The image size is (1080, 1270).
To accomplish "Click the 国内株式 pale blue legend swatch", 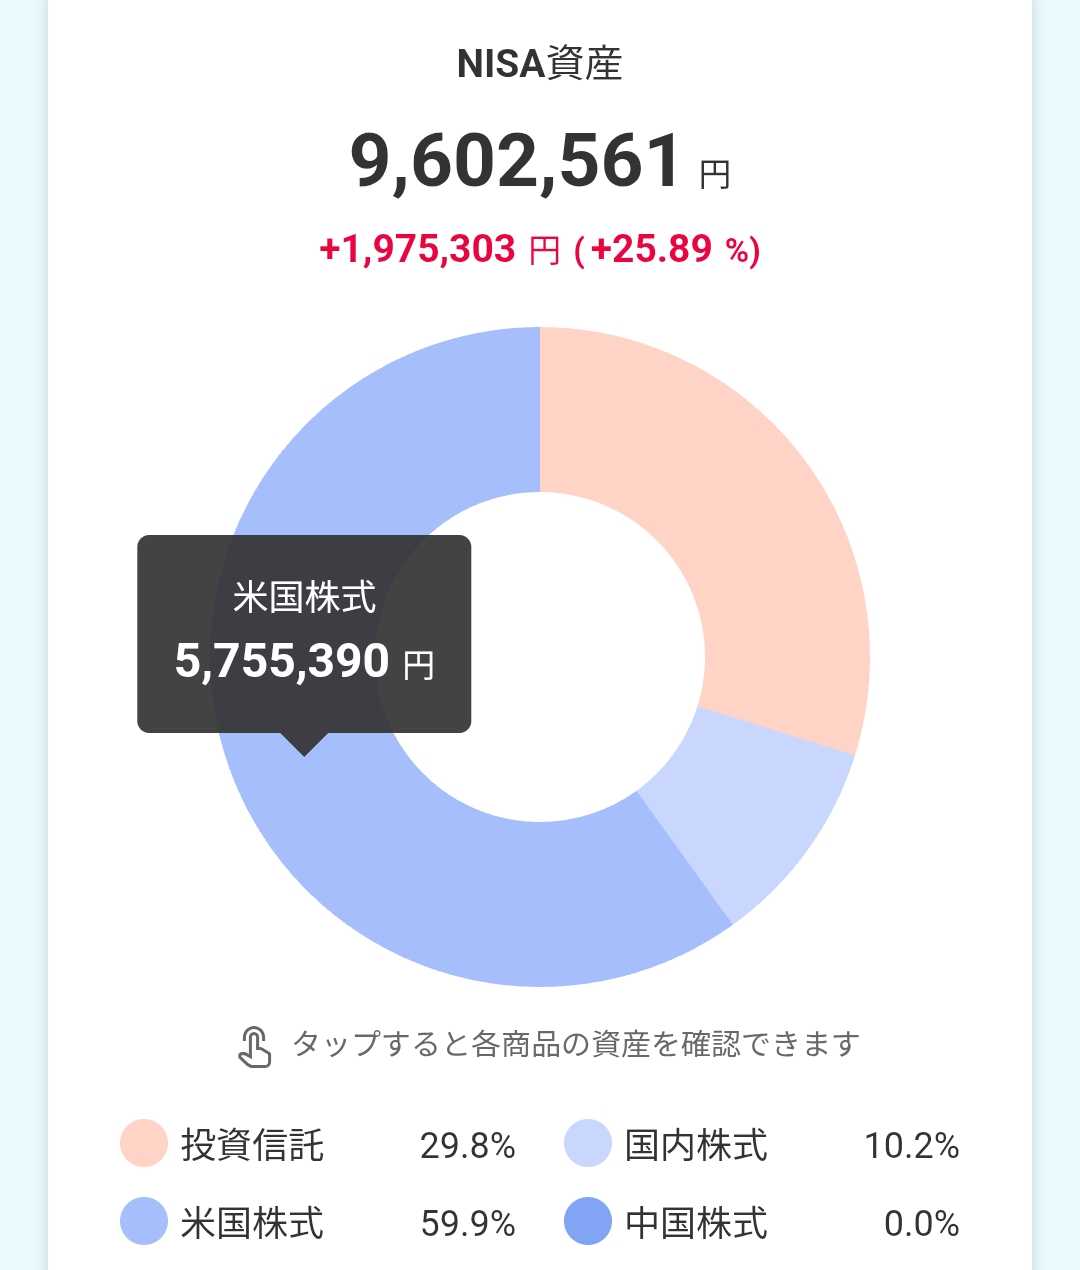I will pos(587,1144).
